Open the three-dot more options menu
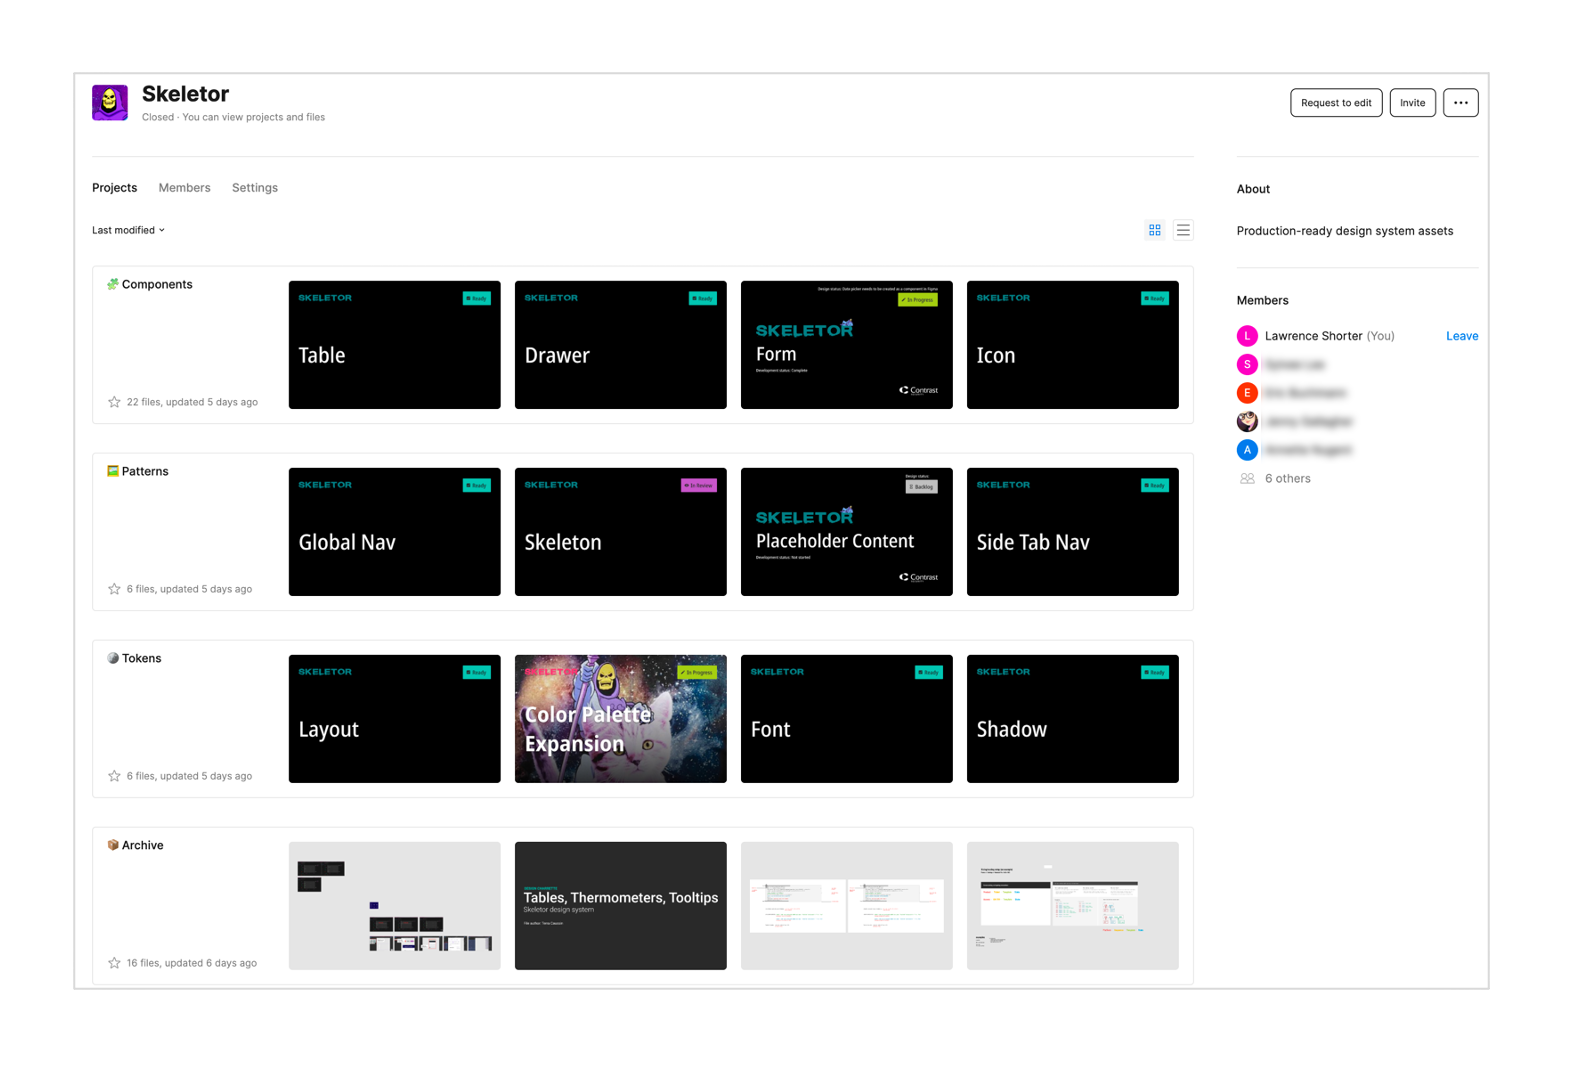Image resolution: width=1572 pixels, height=1072 pixels. [x=1460, y=103]
